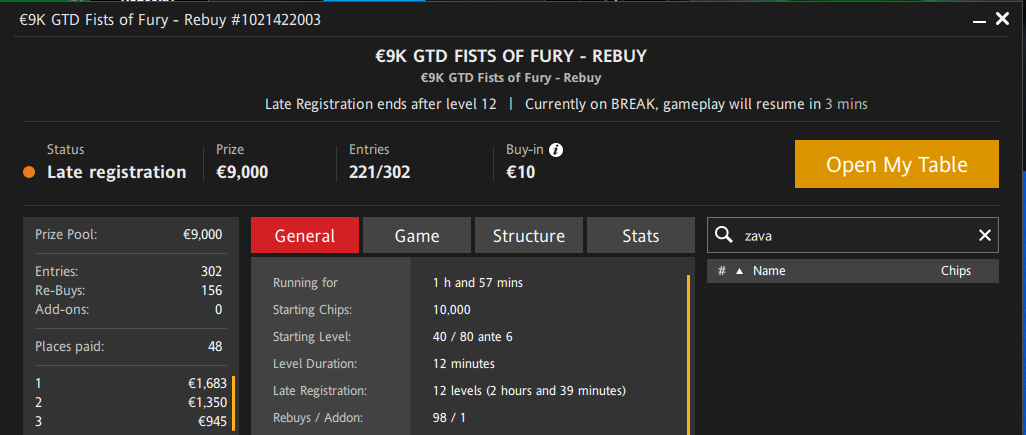The width and height of the screenshot is (1026, 435).
Task: Open My Table
Action: tap(896, 164)
